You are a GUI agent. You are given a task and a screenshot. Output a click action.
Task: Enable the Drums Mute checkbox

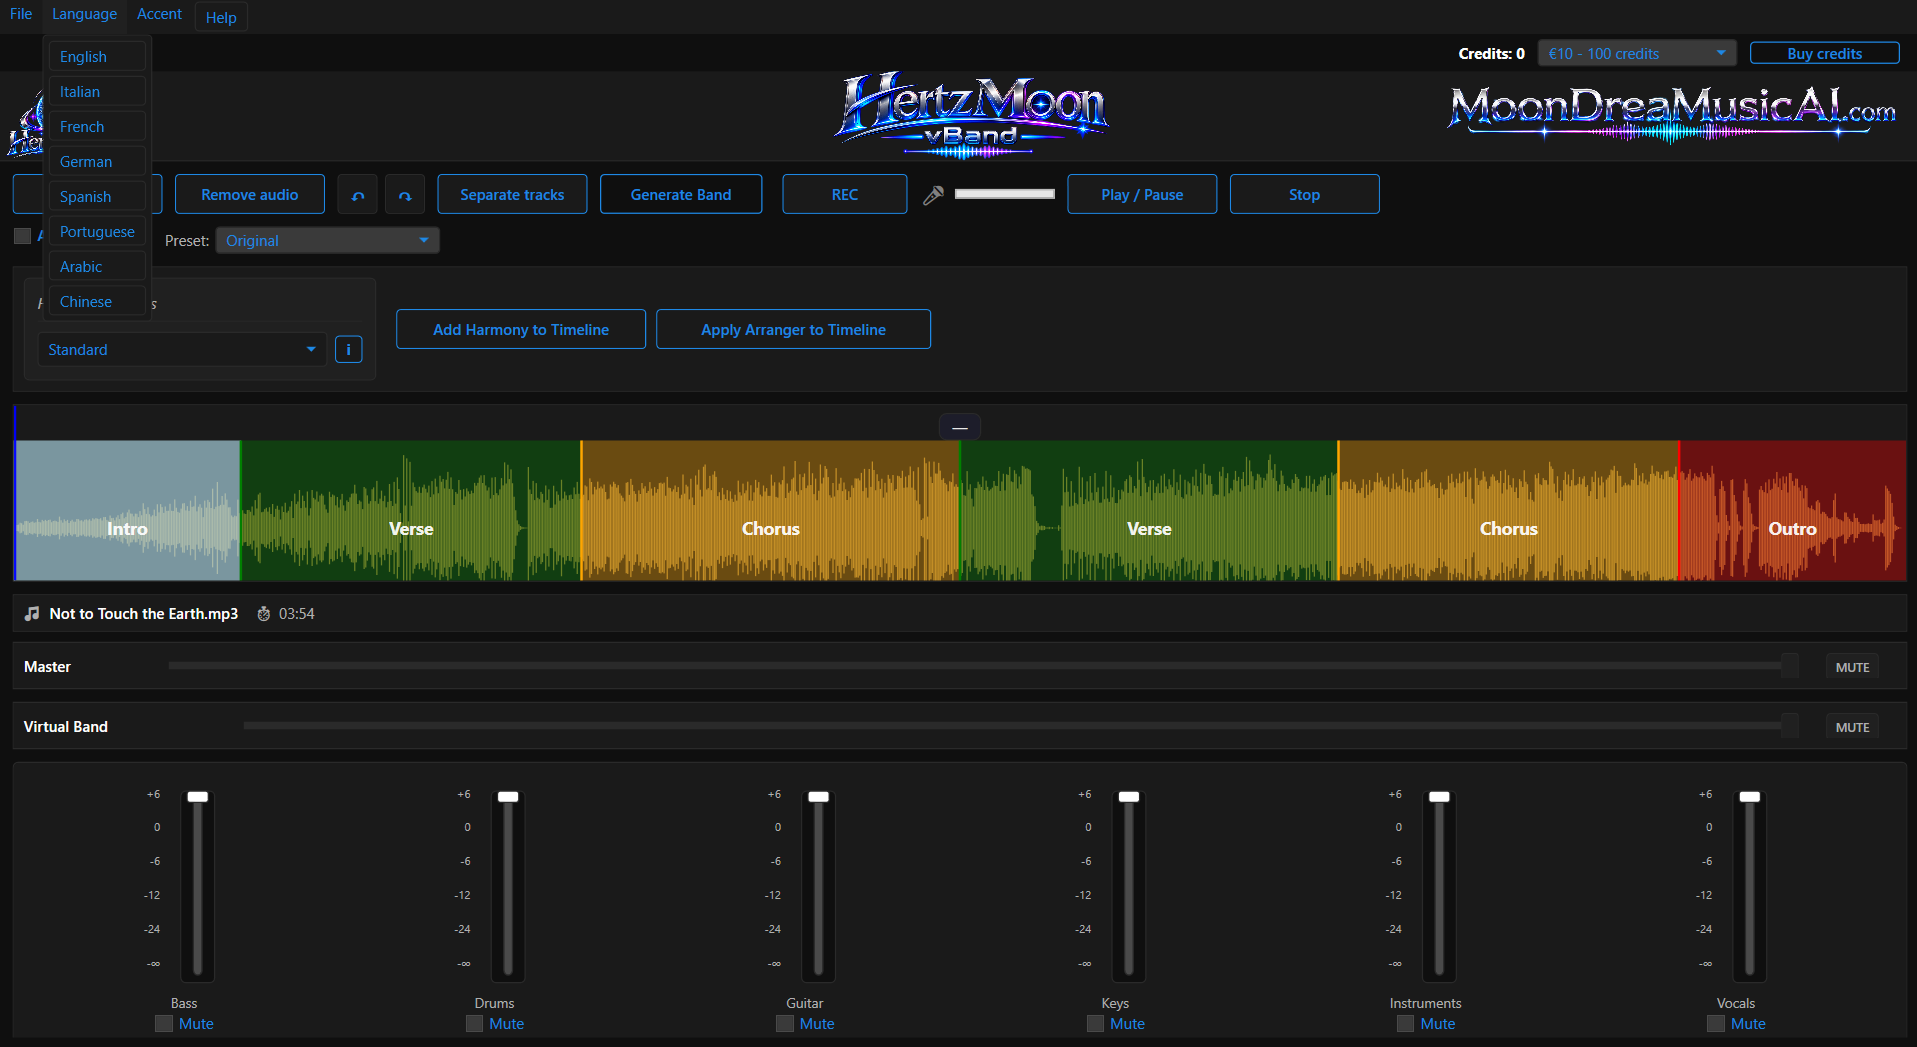[475, 1024]
